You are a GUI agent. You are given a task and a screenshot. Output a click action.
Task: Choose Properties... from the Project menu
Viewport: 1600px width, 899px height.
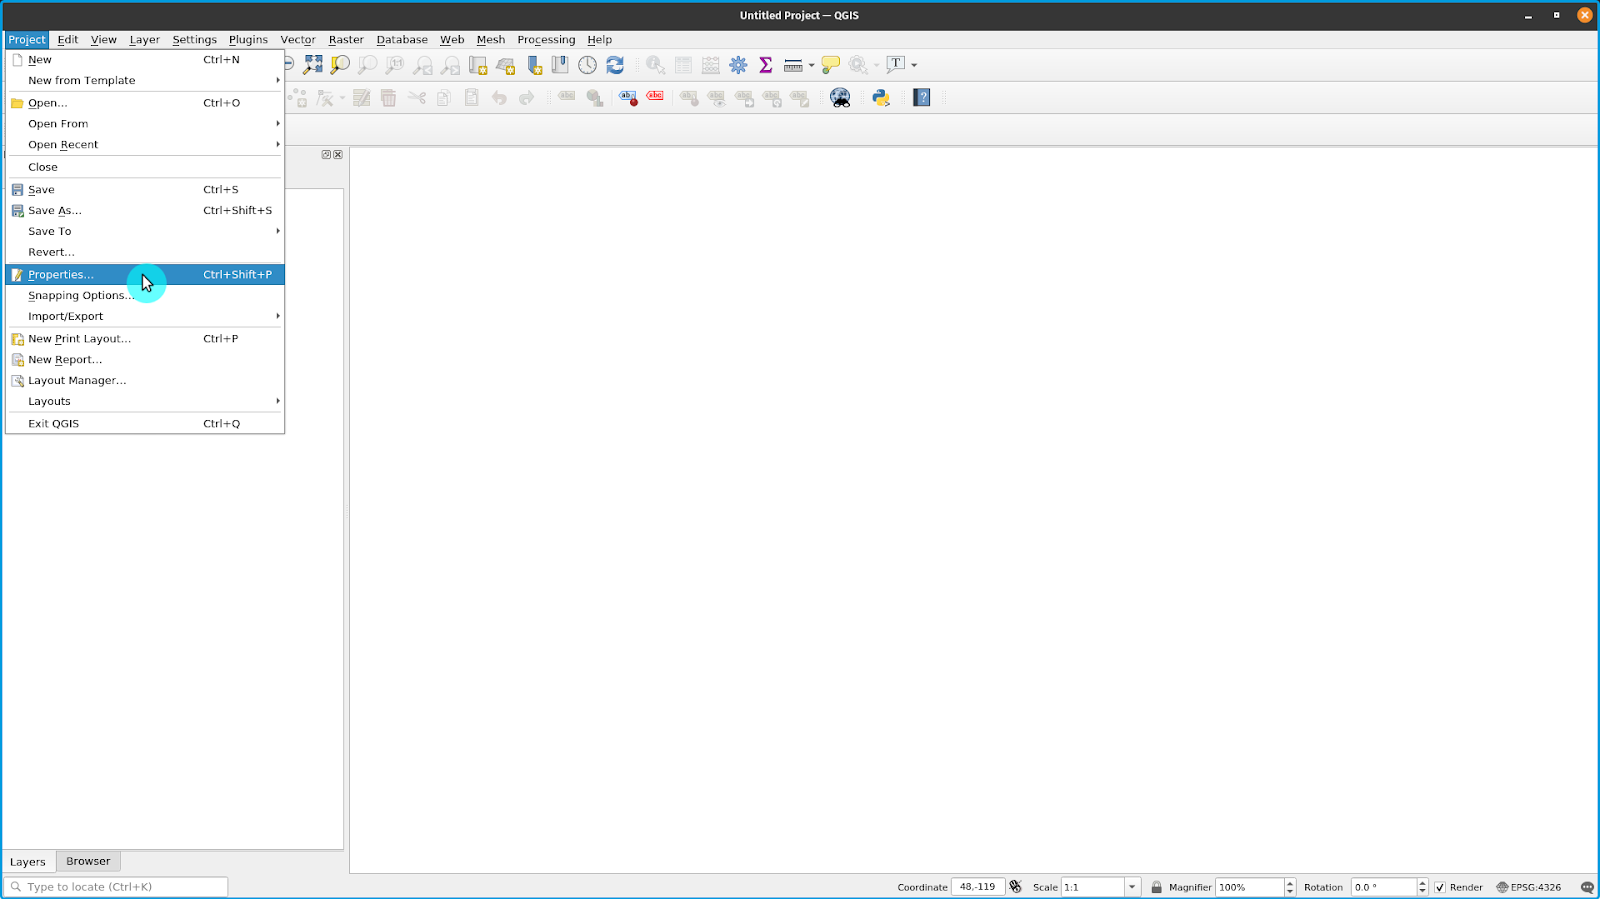coord(145,275)
